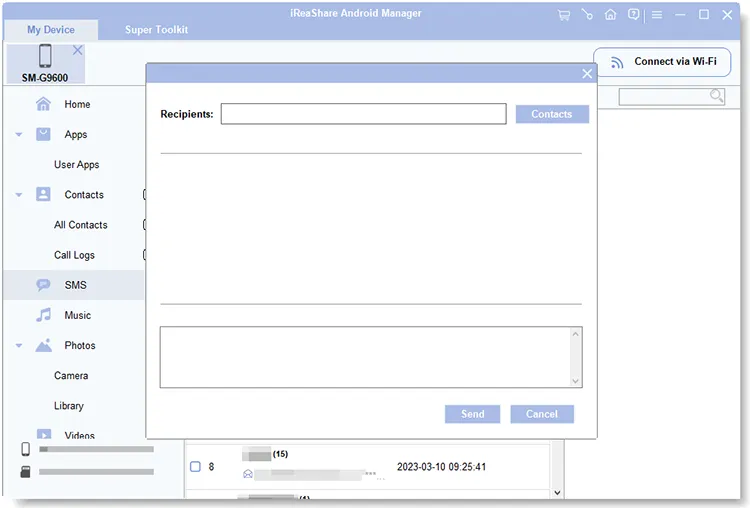Click SMS list scroll down arrow
The width and height of the screenshot is (750, 508).
pos(557,492)
